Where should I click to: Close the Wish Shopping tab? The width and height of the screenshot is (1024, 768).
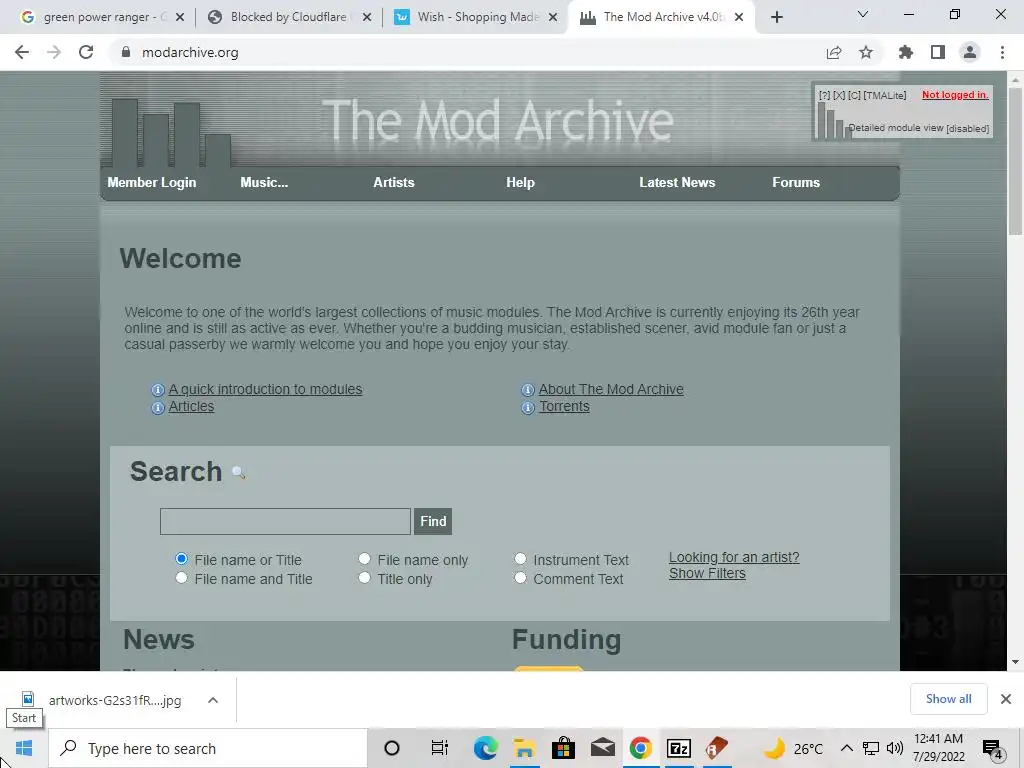tap(553, 18)
